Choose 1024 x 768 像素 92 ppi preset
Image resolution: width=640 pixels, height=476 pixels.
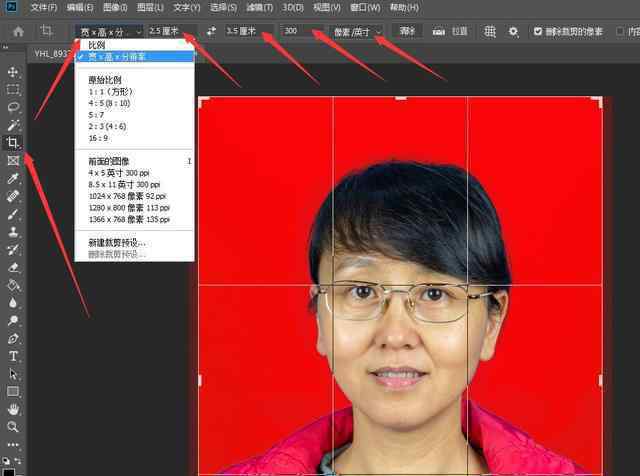134,196
